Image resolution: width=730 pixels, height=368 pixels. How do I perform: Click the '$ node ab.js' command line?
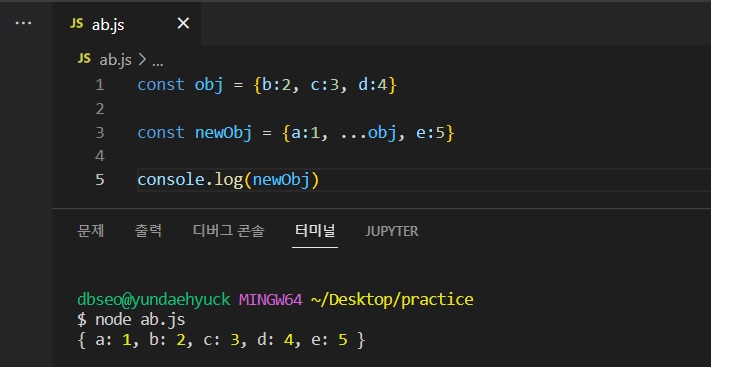point(131,320)
